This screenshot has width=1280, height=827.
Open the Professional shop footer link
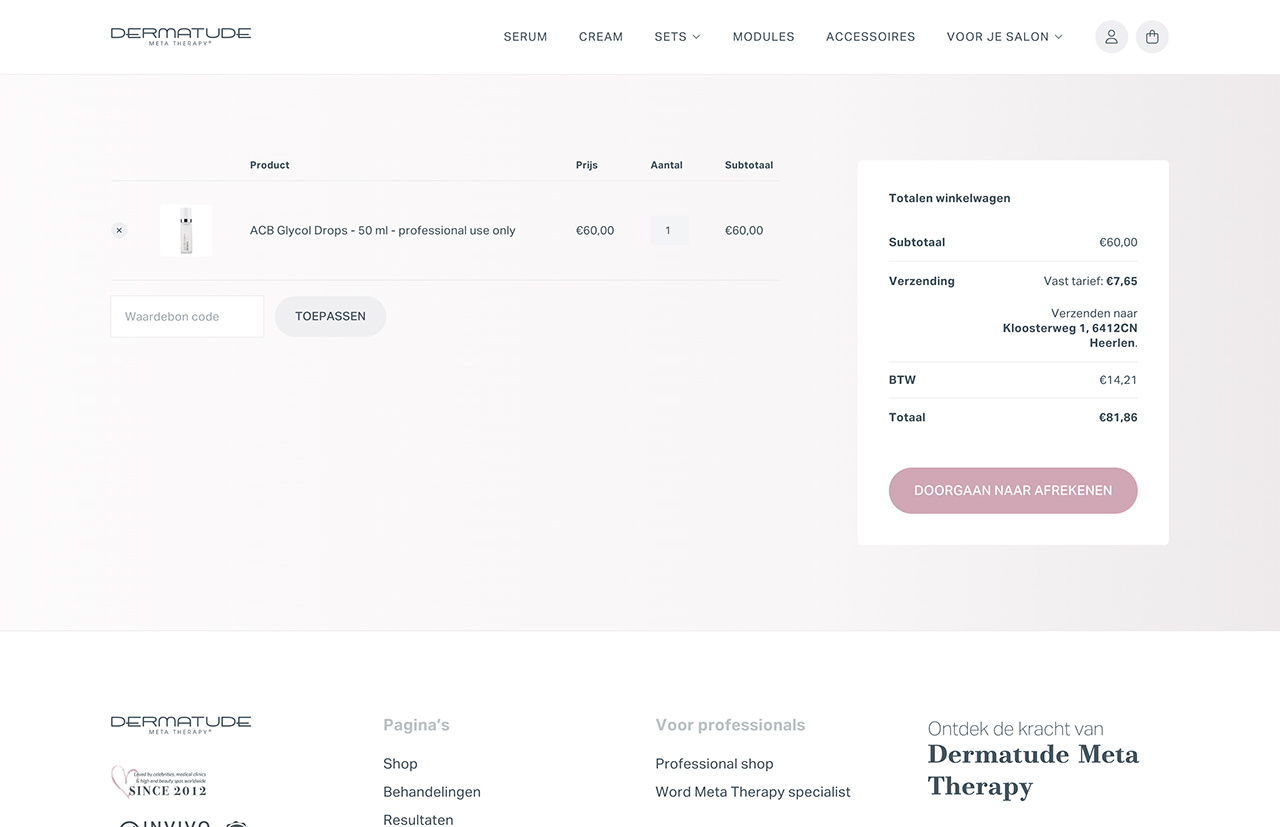714,764
